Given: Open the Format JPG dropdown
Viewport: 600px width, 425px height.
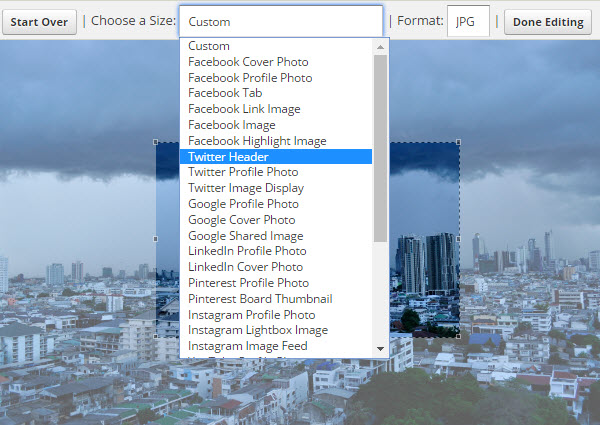Looking at the screenshot, I should pyautogui.click(x=468, y=21).
